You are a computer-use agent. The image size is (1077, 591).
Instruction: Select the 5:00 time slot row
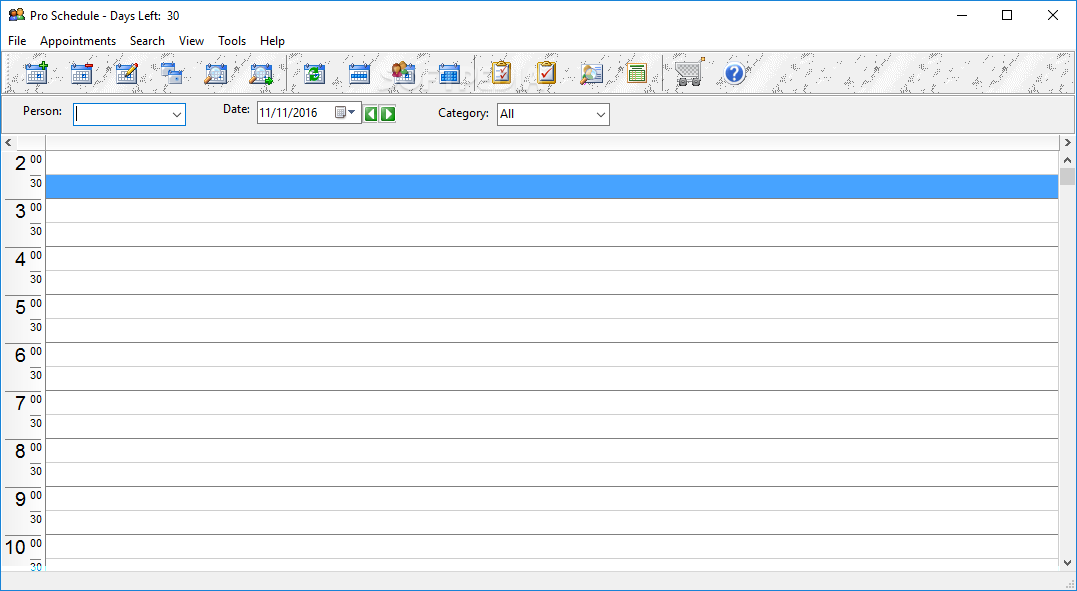pyautogui.click(x=552, y=306)
